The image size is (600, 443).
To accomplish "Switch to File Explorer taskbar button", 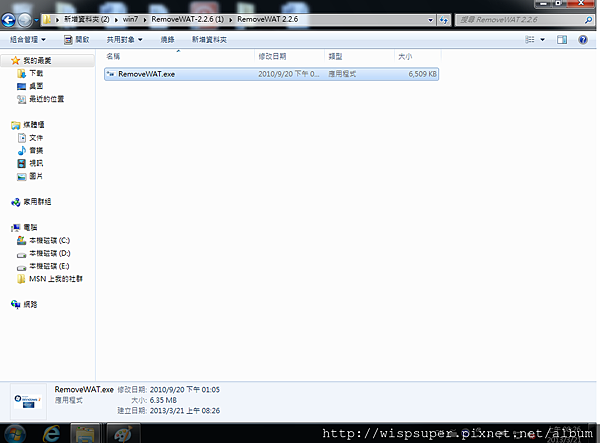I will point(85,433).
